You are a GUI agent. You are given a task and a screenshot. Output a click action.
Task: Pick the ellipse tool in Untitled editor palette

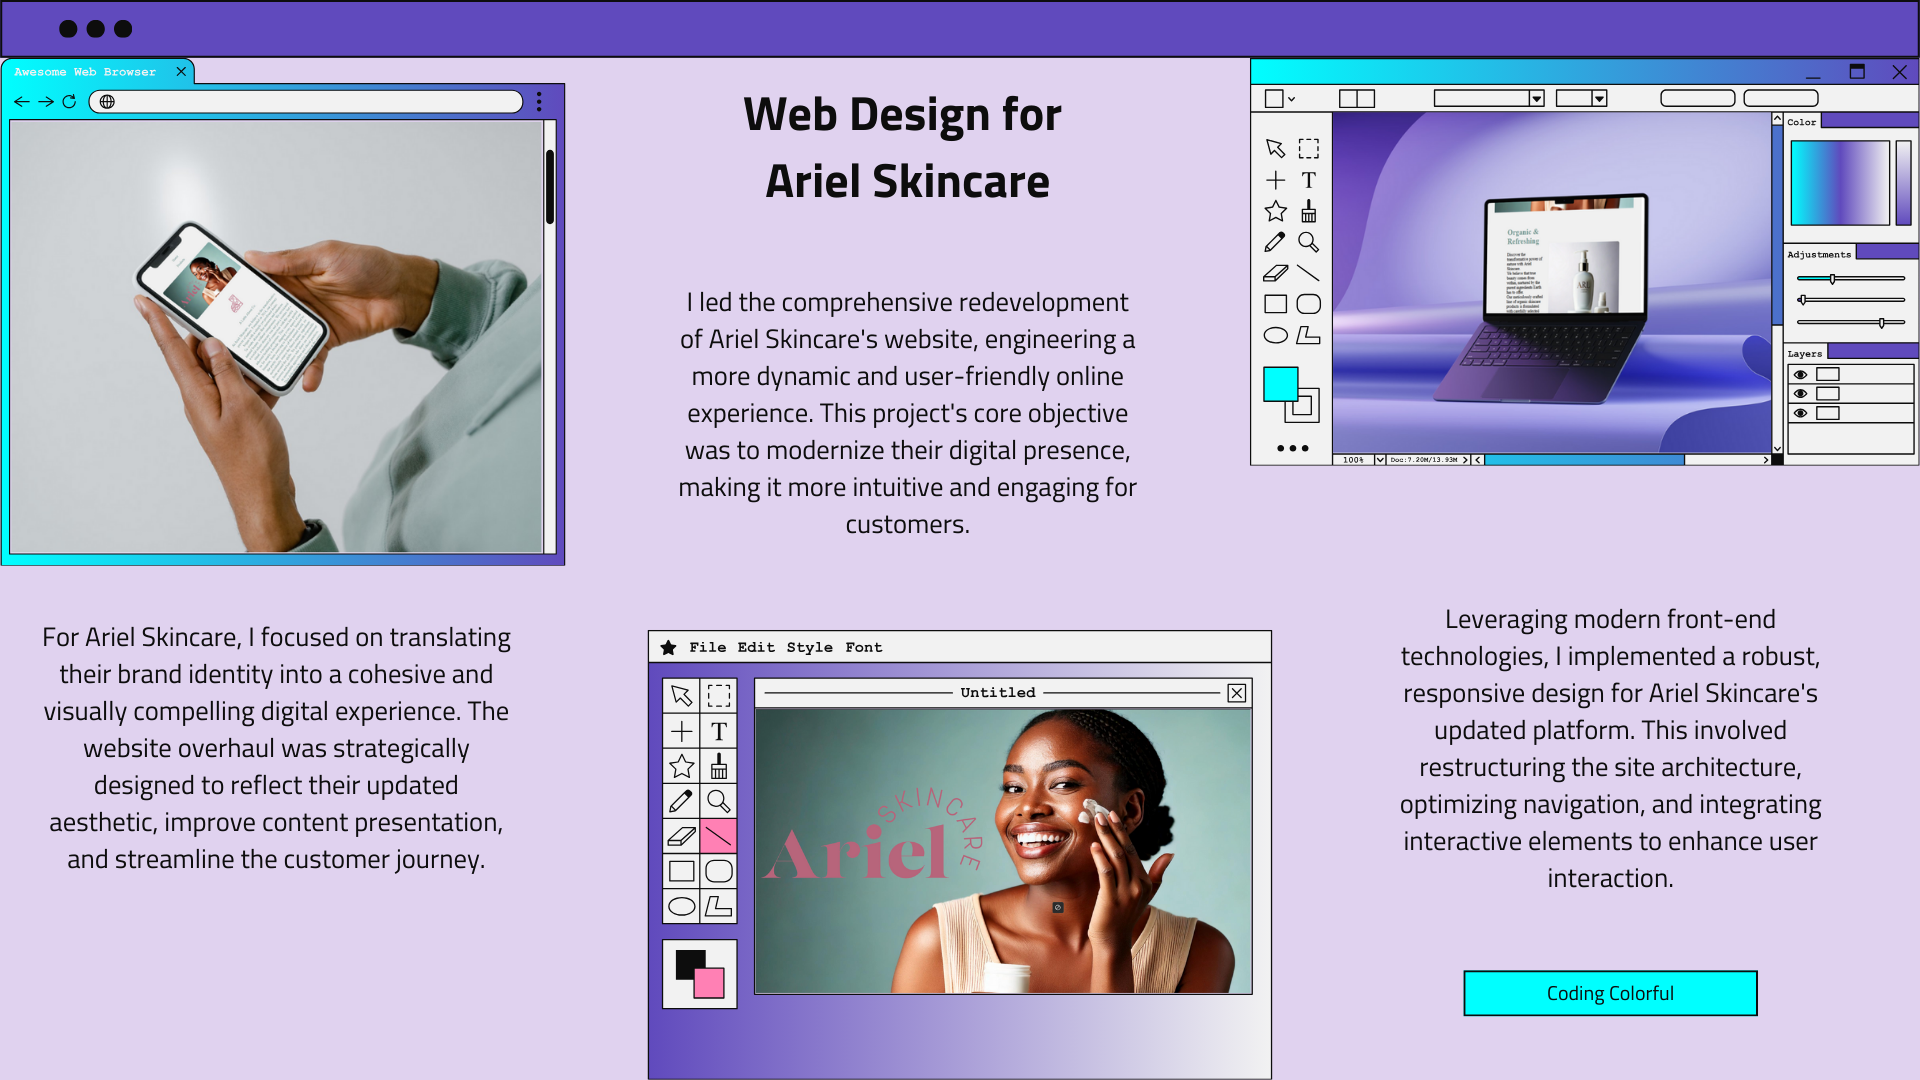coord(682,906)
